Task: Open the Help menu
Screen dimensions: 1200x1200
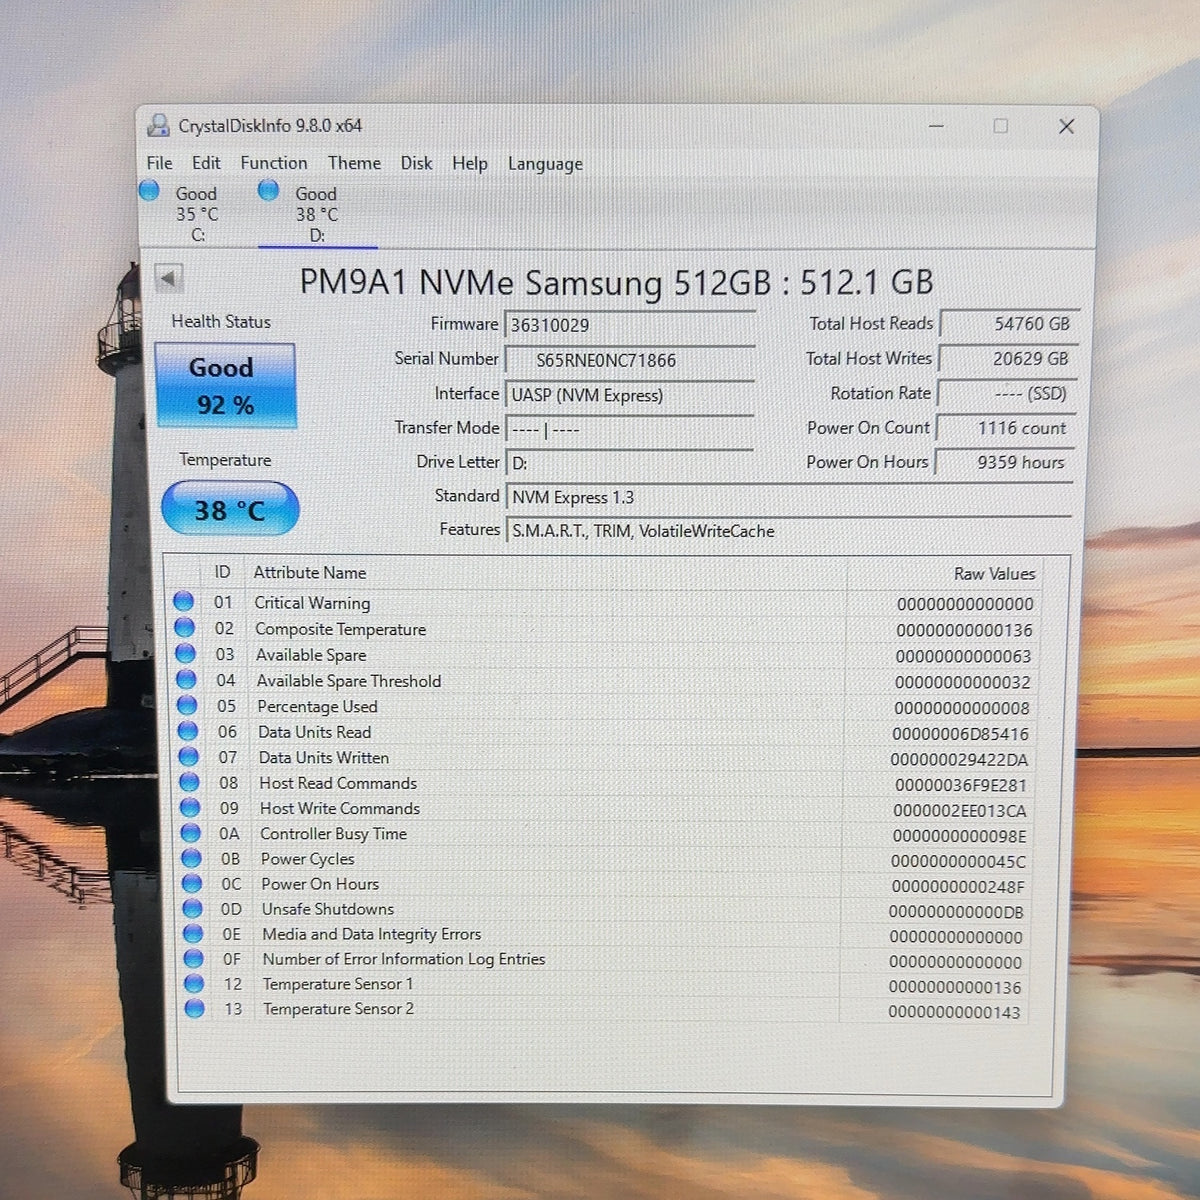Action: pyautogui.click(x=470, y=164)
